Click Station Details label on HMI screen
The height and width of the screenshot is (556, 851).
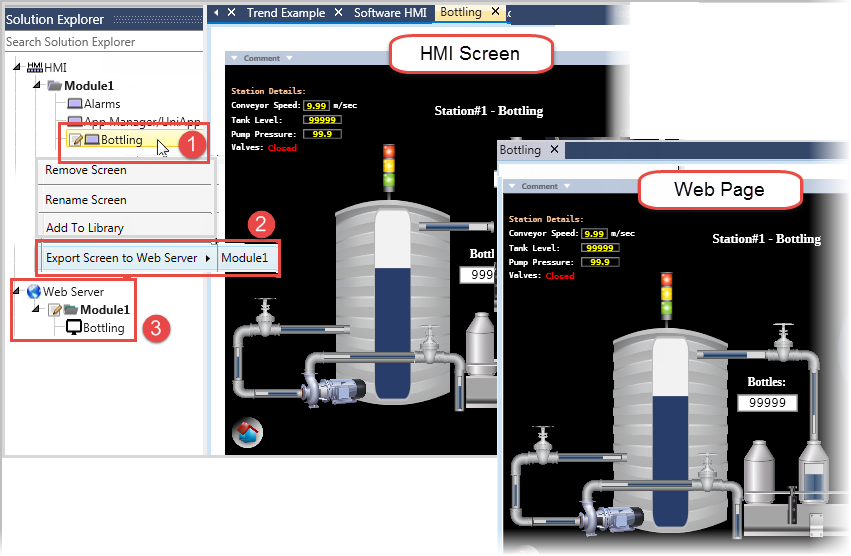268,91
